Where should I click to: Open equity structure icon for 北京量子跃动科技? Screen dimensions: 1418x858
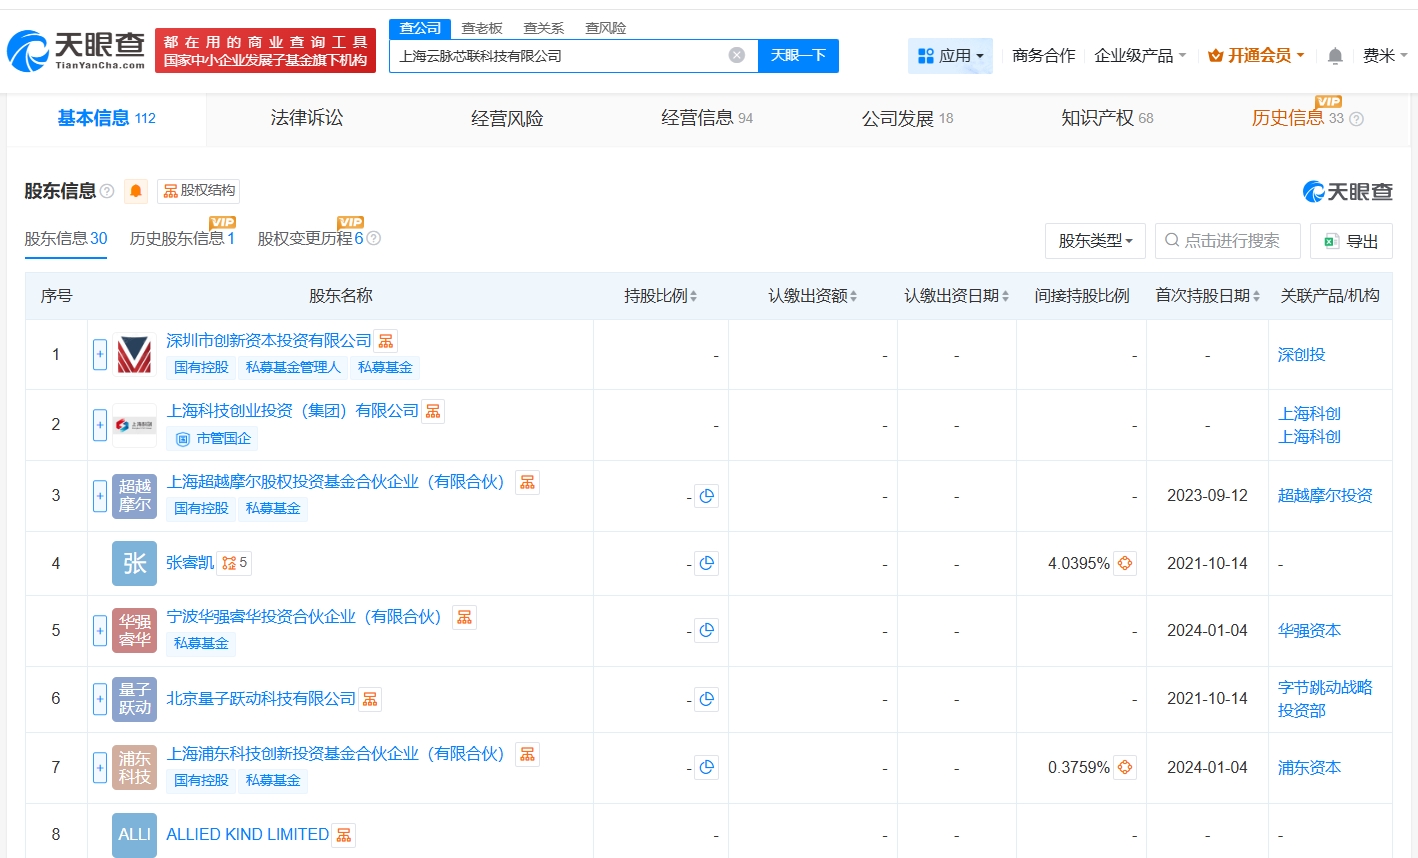[x=370, y=699]
